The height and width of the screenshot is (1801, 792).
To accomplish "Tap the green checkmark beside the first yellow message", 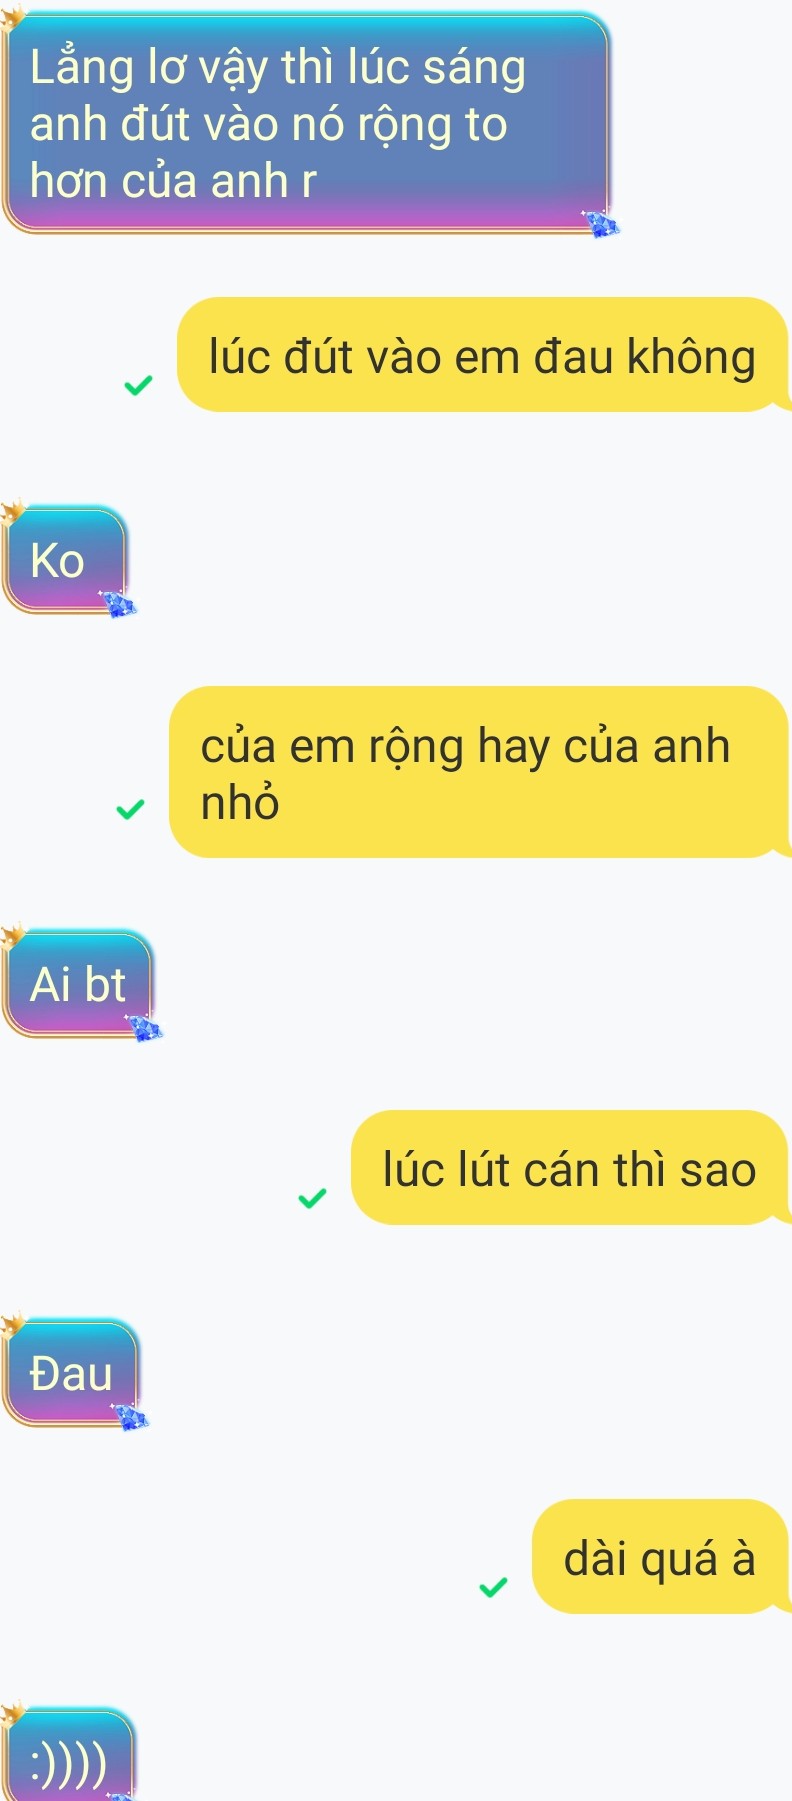I will point(139,384).
